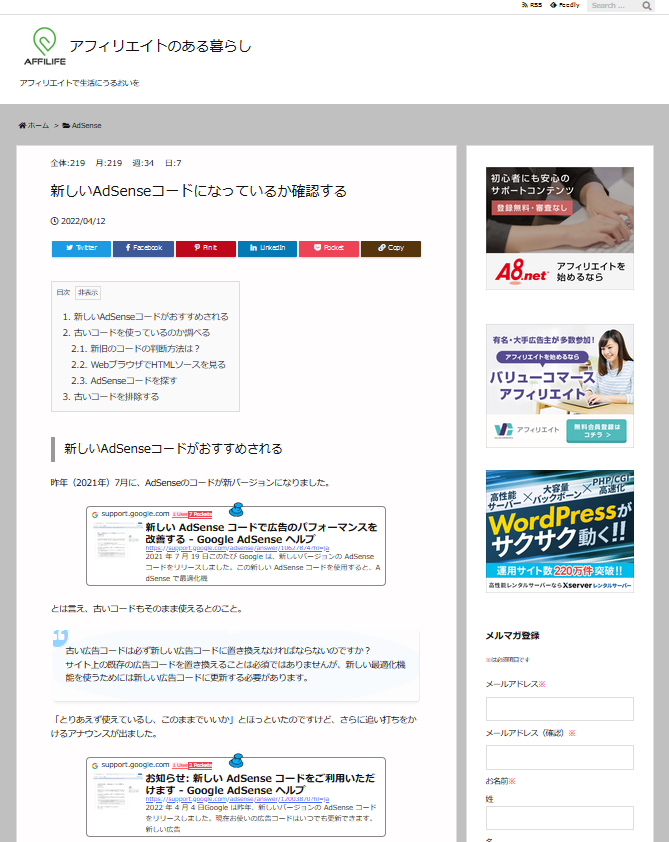The height and width of the screenshot is (842, 669).
Task: Focus the 姓 name input field
Action: (559, 818)
